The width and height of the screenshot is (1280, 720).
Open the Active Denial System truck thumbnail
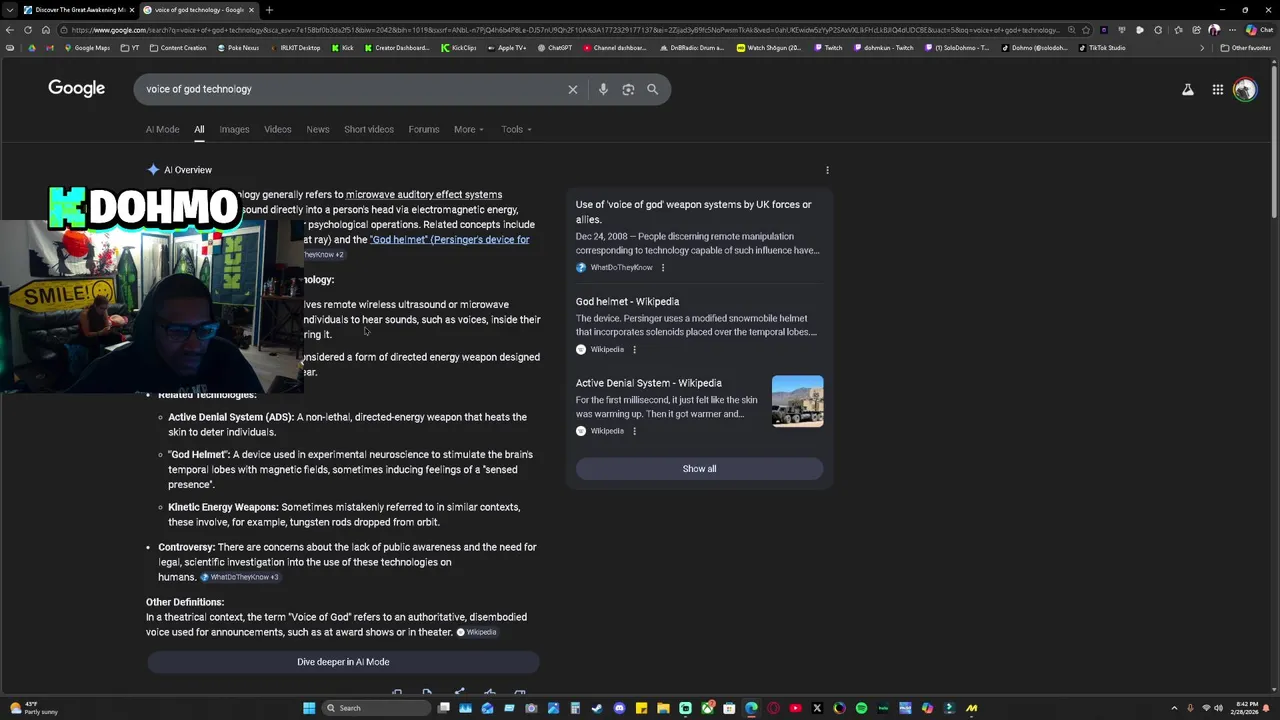pos(798,401)
